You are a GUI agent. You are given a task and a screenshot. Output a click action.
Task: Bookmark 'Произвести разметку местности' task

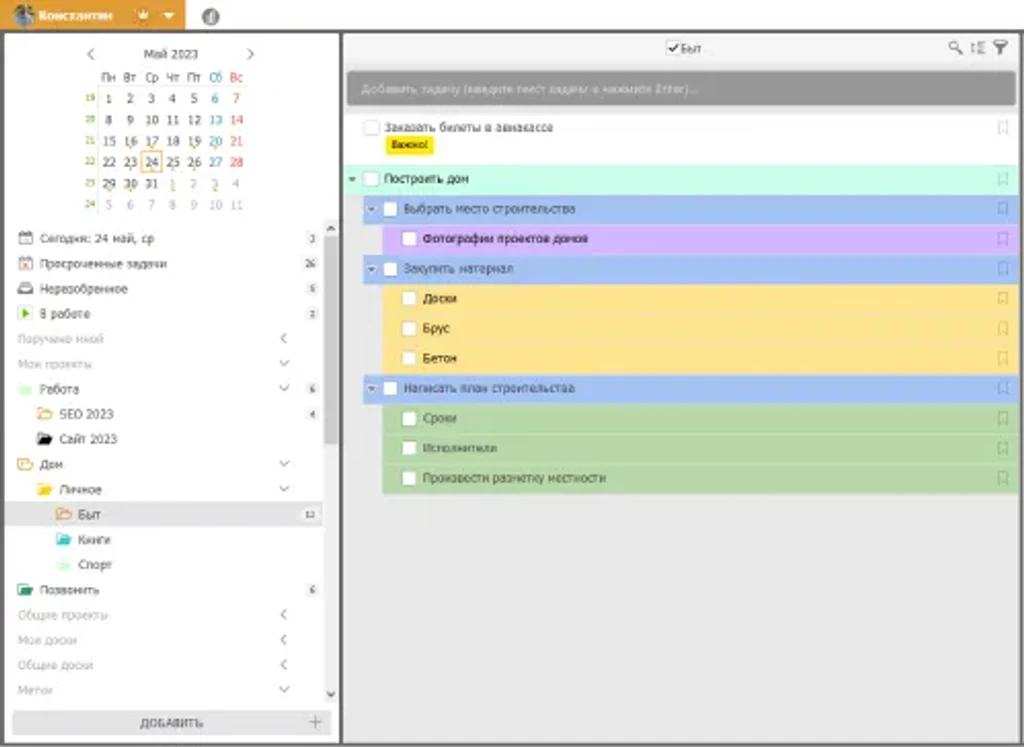pos(1003,478)
